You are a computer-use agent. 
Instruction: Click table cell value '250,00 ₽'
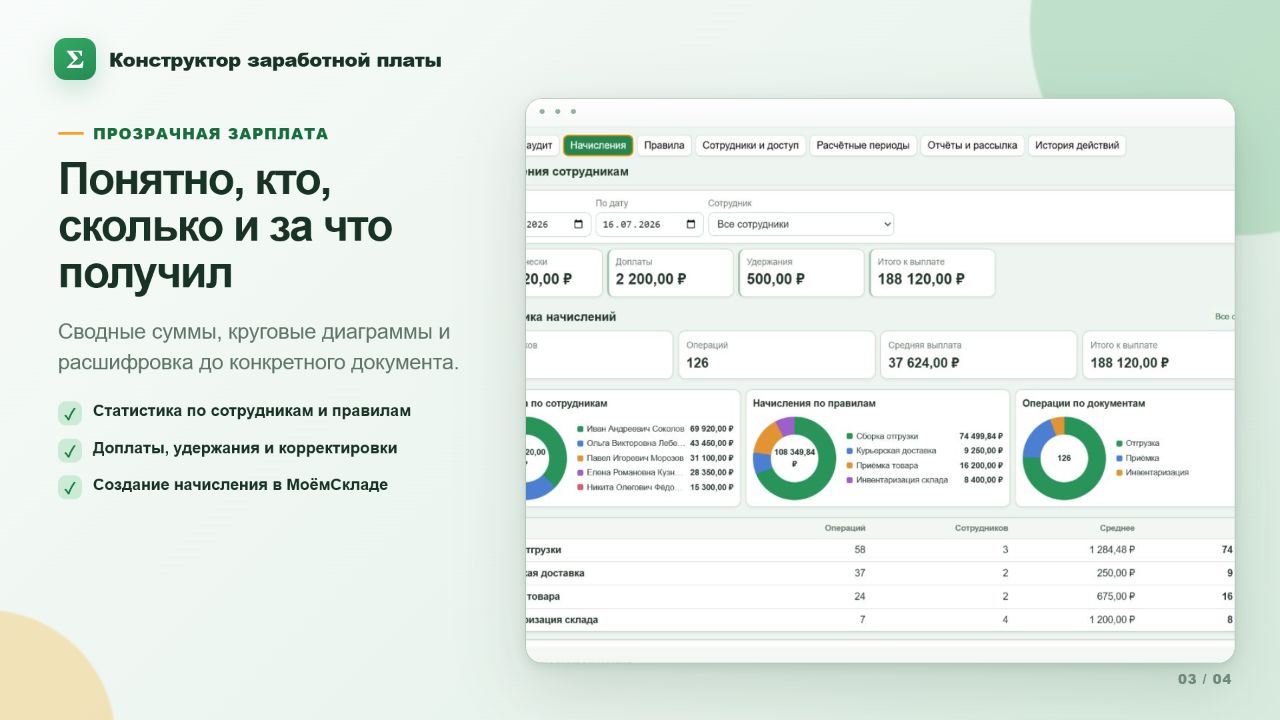coord(1117,573)
